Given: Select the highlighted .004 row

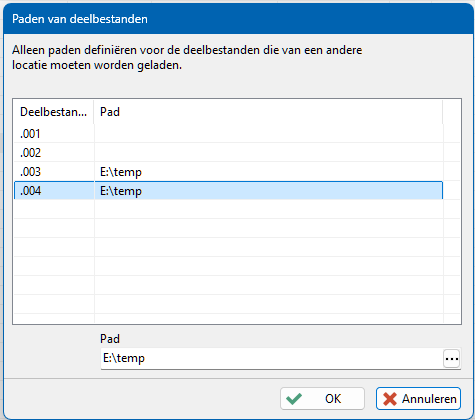Looking at the screenshot, I should tap(228, 191).
